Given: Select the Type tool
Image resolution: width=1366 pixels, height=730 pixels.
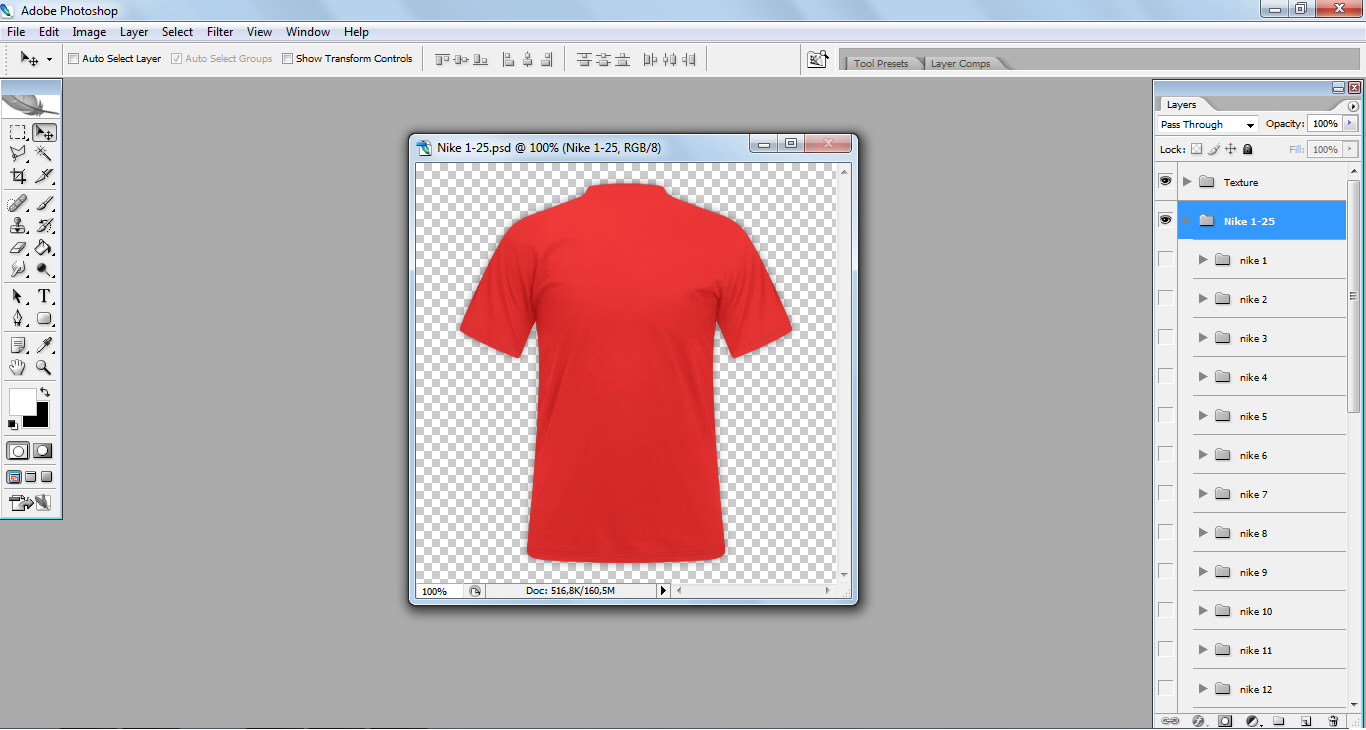Looking at the screenshot, I should [x=44, y=296].
